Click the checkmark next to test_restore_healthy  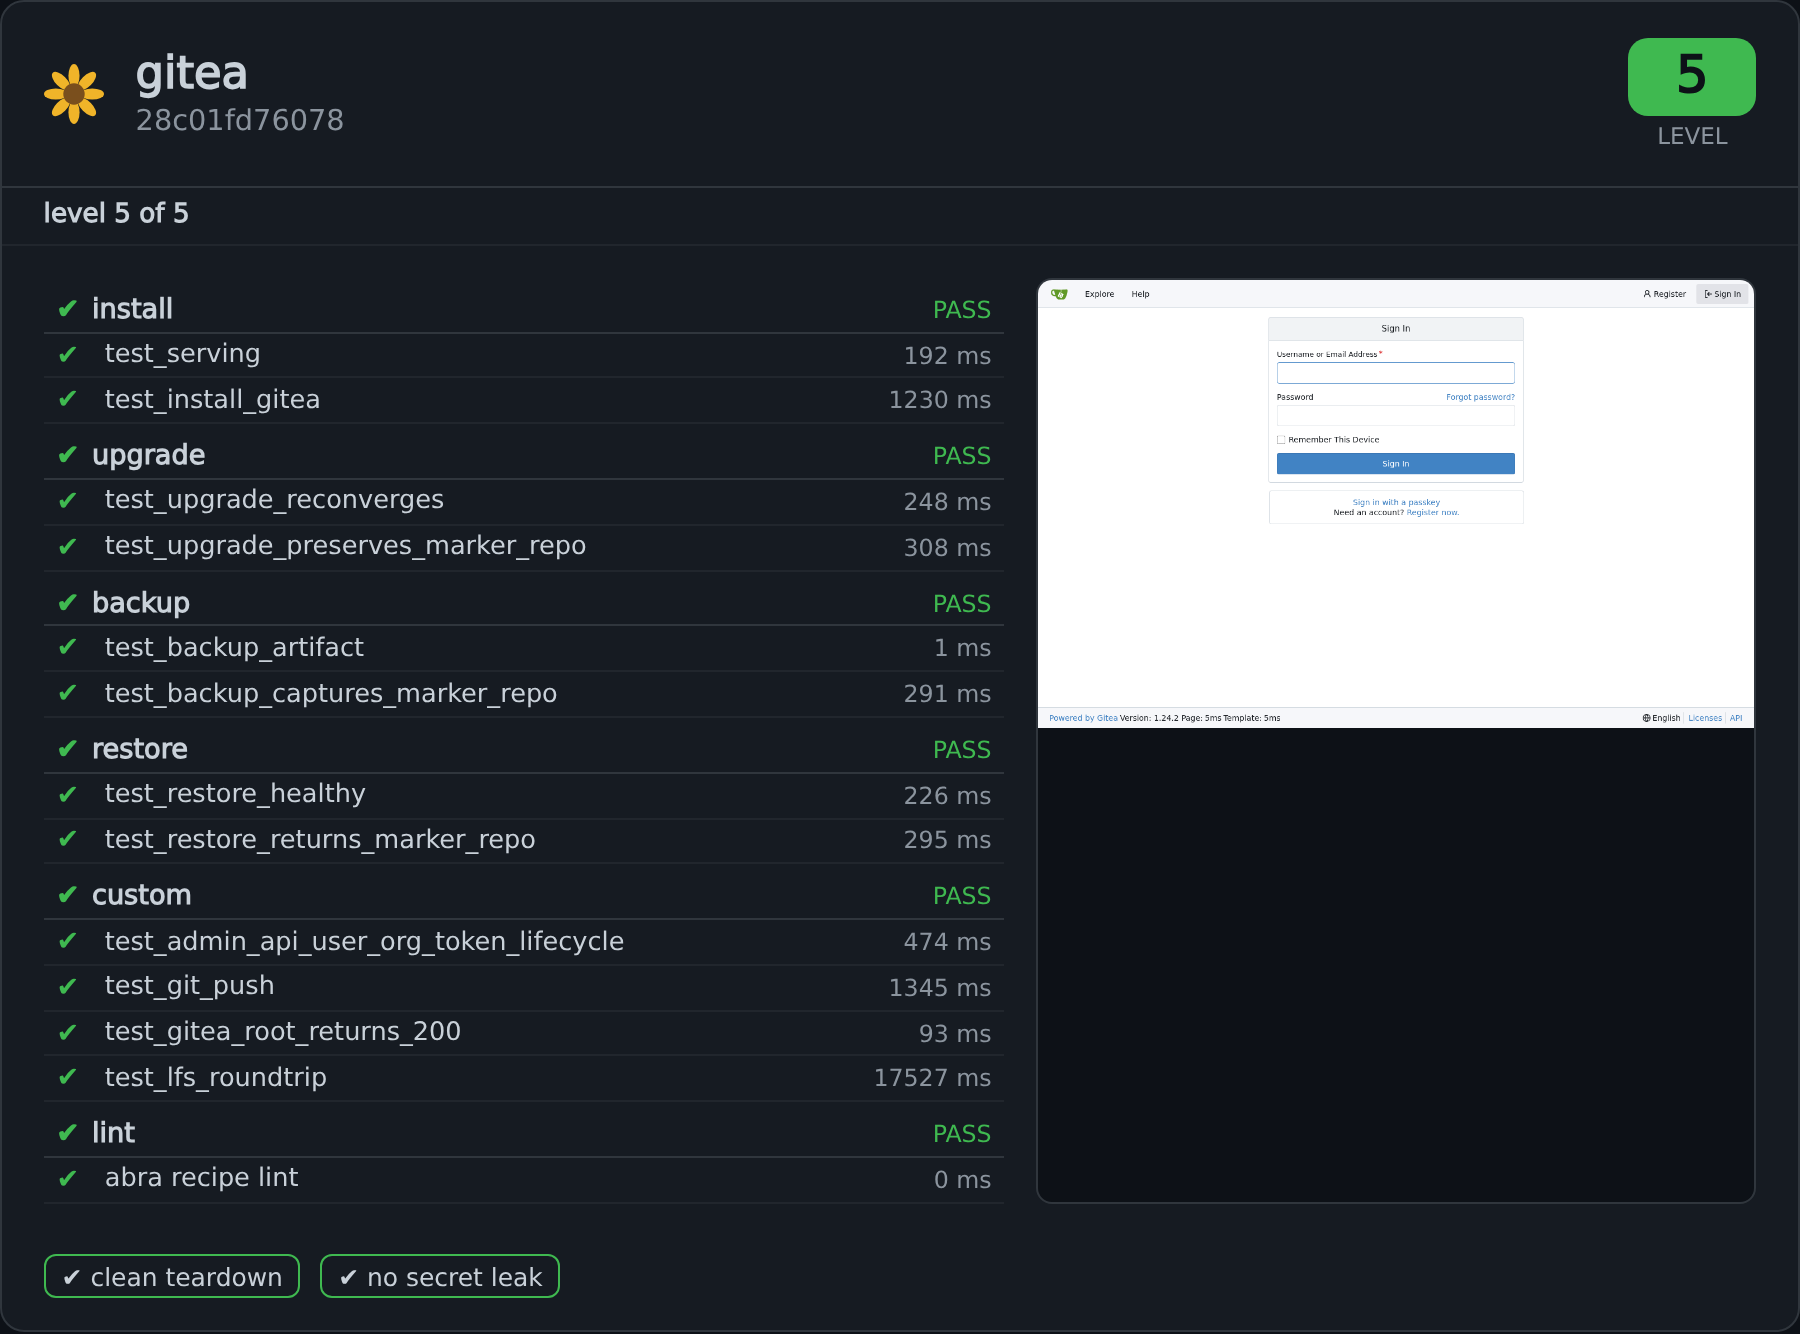tap(67, 795)
